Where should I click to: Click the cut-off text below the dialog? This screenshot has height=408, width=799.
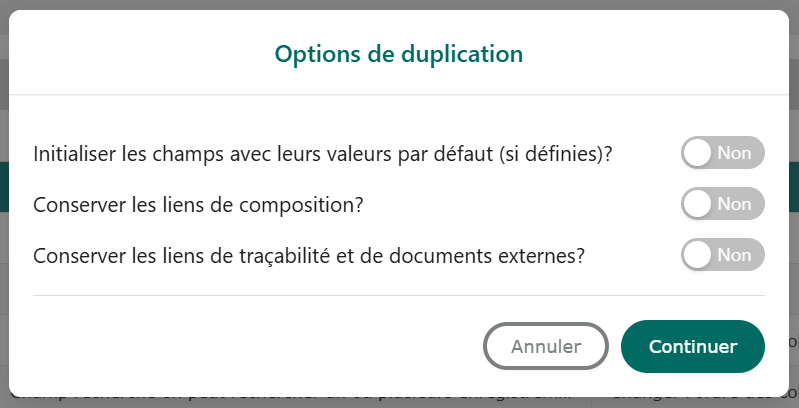(300, 399)
